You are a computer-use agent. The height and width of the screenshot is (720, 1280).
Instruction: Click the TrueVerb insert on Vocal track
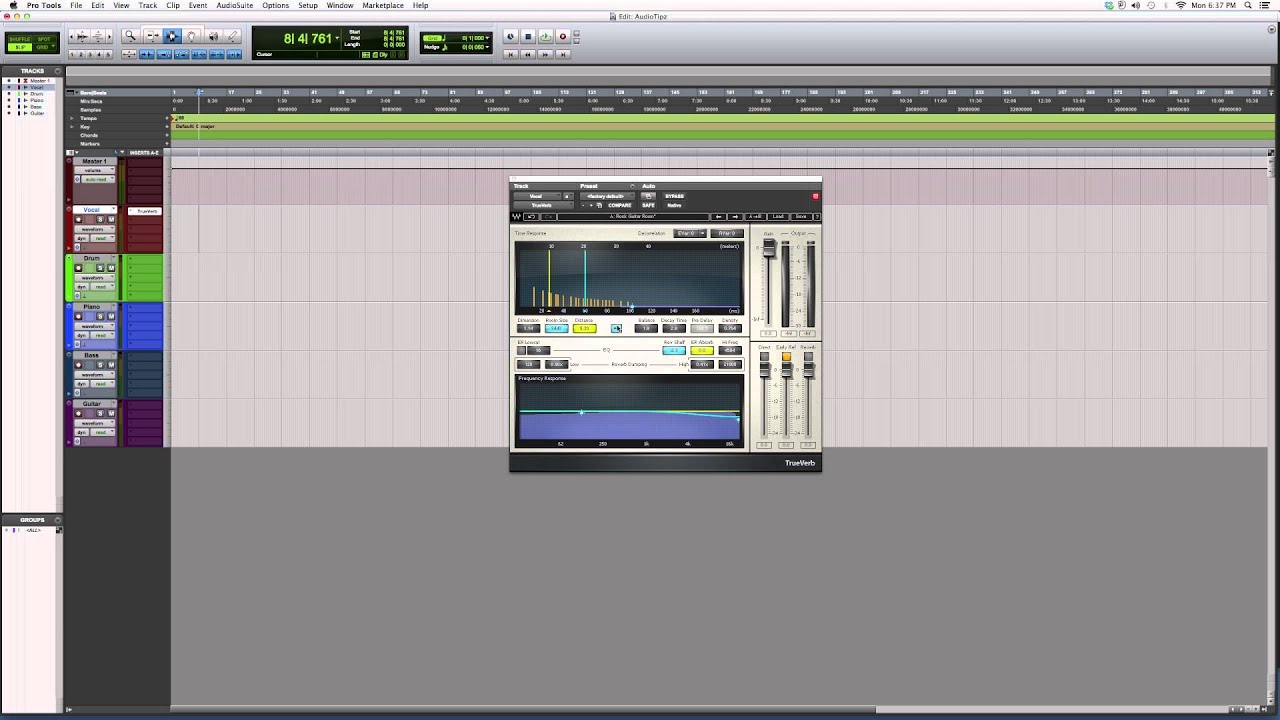coord(146,210)
